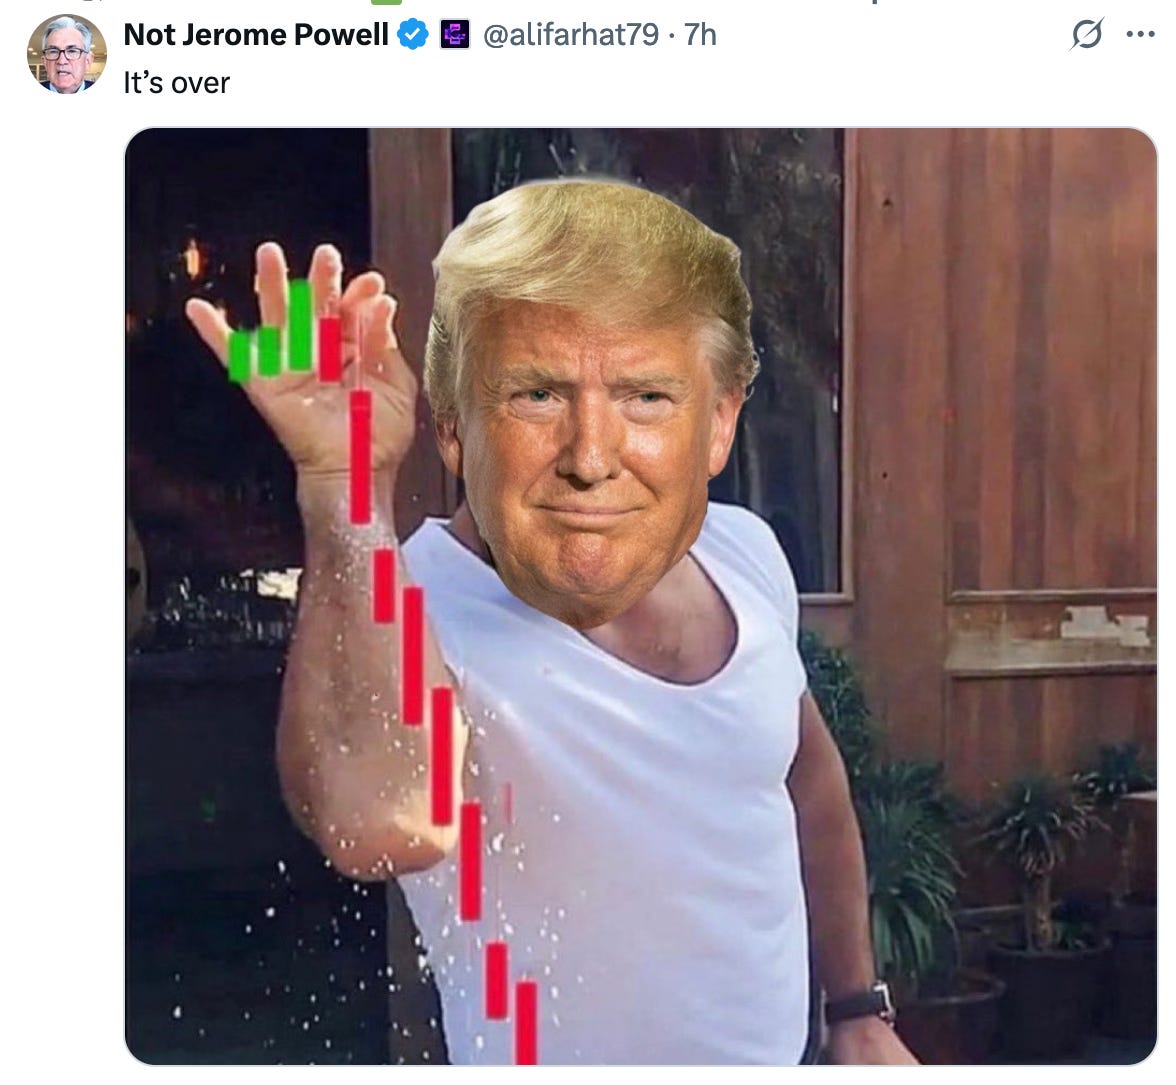Open the three-dot more options menu
Viewport: 1176px width, 1085px height.
(1141, 34)
